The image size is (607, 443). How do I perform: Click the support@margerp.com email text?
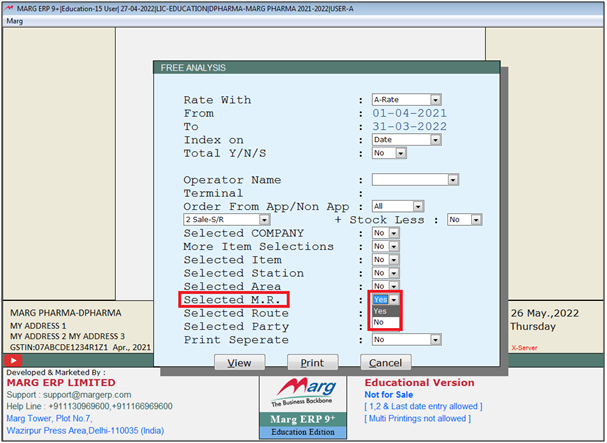coord(87,395)
